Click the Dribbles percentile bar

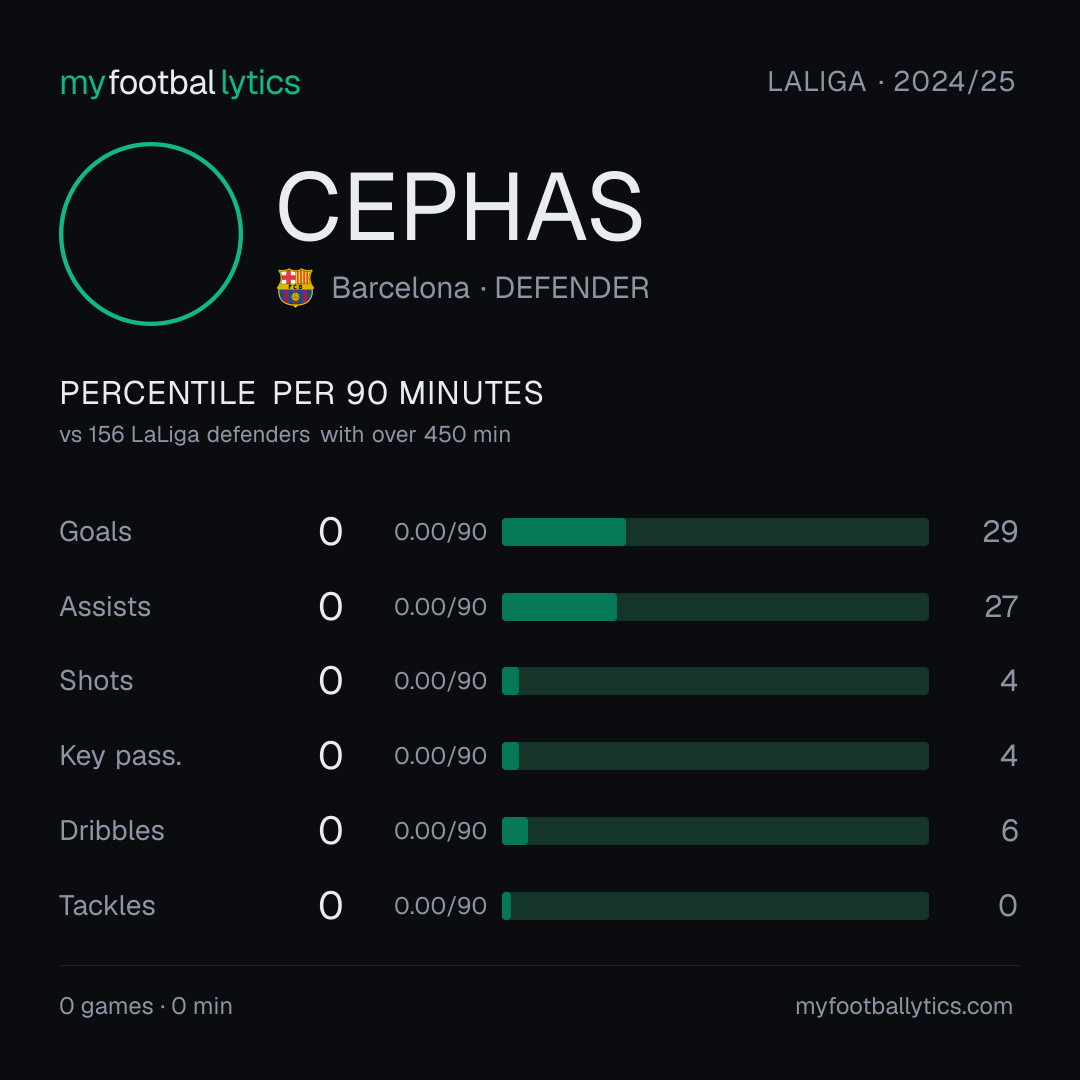(715, 831)
